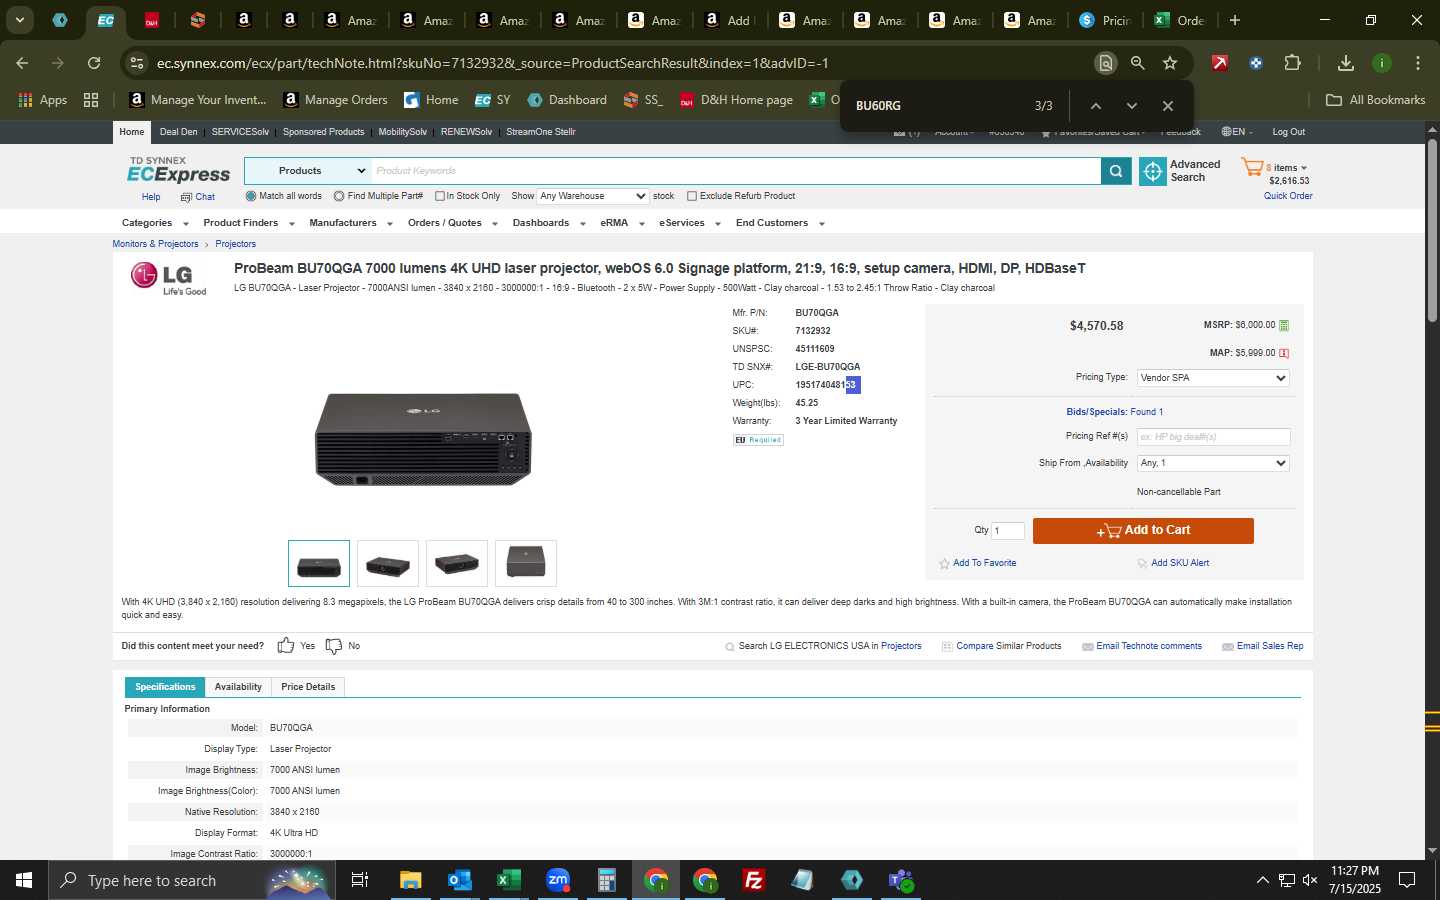Image resolution: width=1440 pixels, height=900 pixels.
Task: Click Add to Cart button
Action: (x=1143, y=531)
